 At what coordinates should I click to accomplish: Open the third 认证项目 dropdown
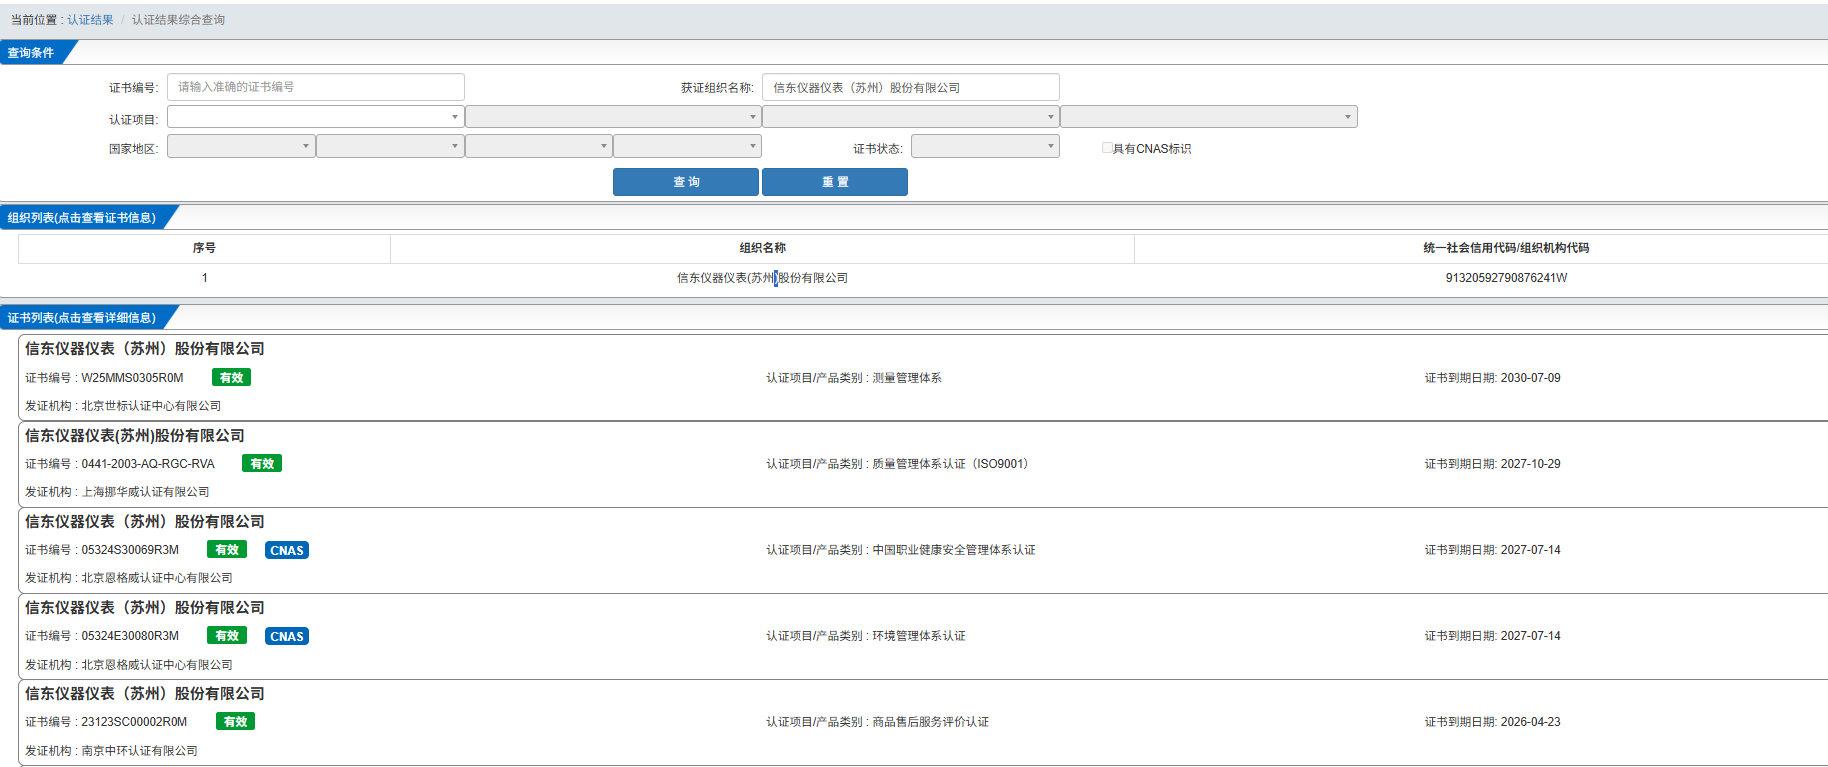tap(910, 117)
